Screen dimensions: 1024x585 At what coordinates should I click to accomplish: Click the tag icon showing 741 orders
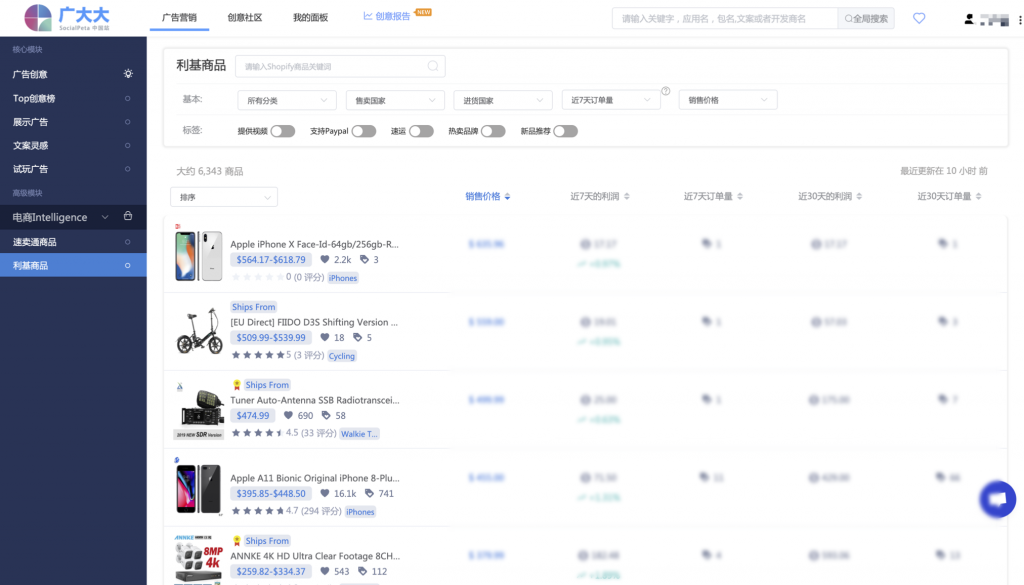tap(370, 493)
